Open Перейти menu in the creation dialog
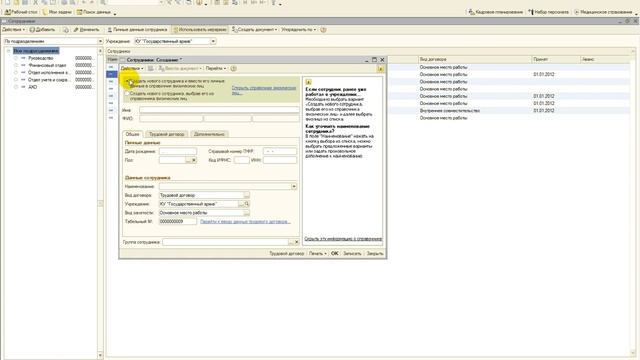The image size is (640, 360). click(x=216, y=69)
